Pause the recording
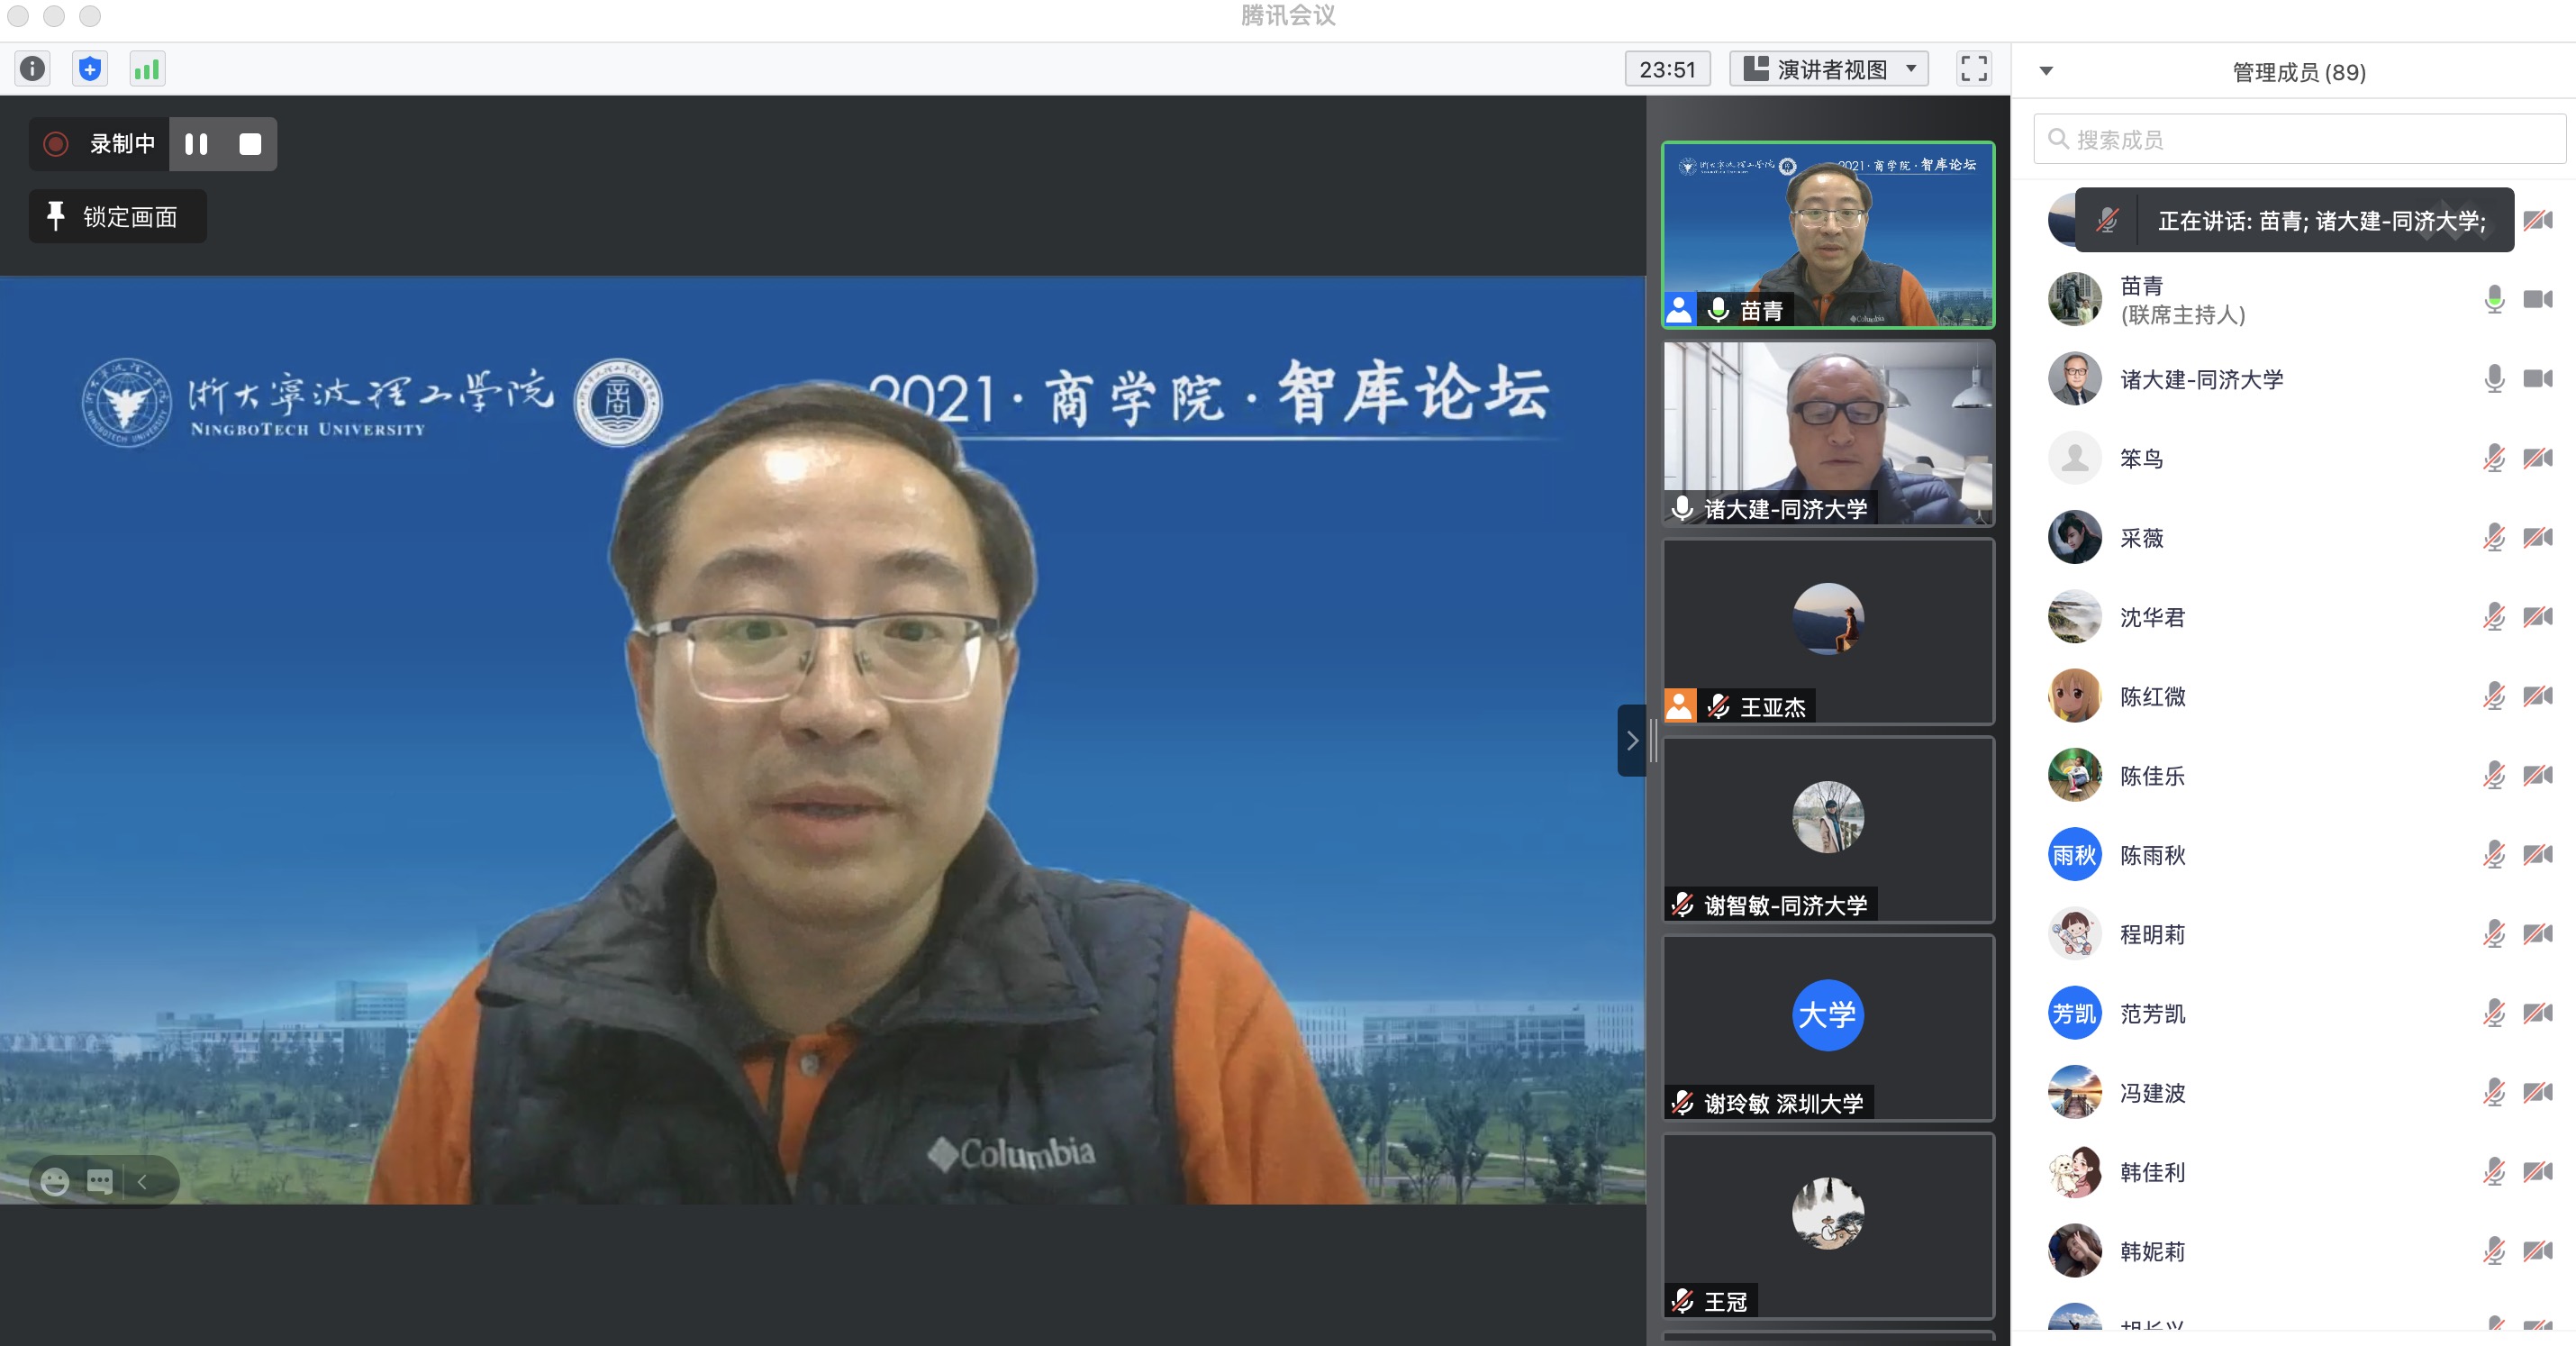The width and height of the screenshot is (2576, 1346). [x=196, y=144]
